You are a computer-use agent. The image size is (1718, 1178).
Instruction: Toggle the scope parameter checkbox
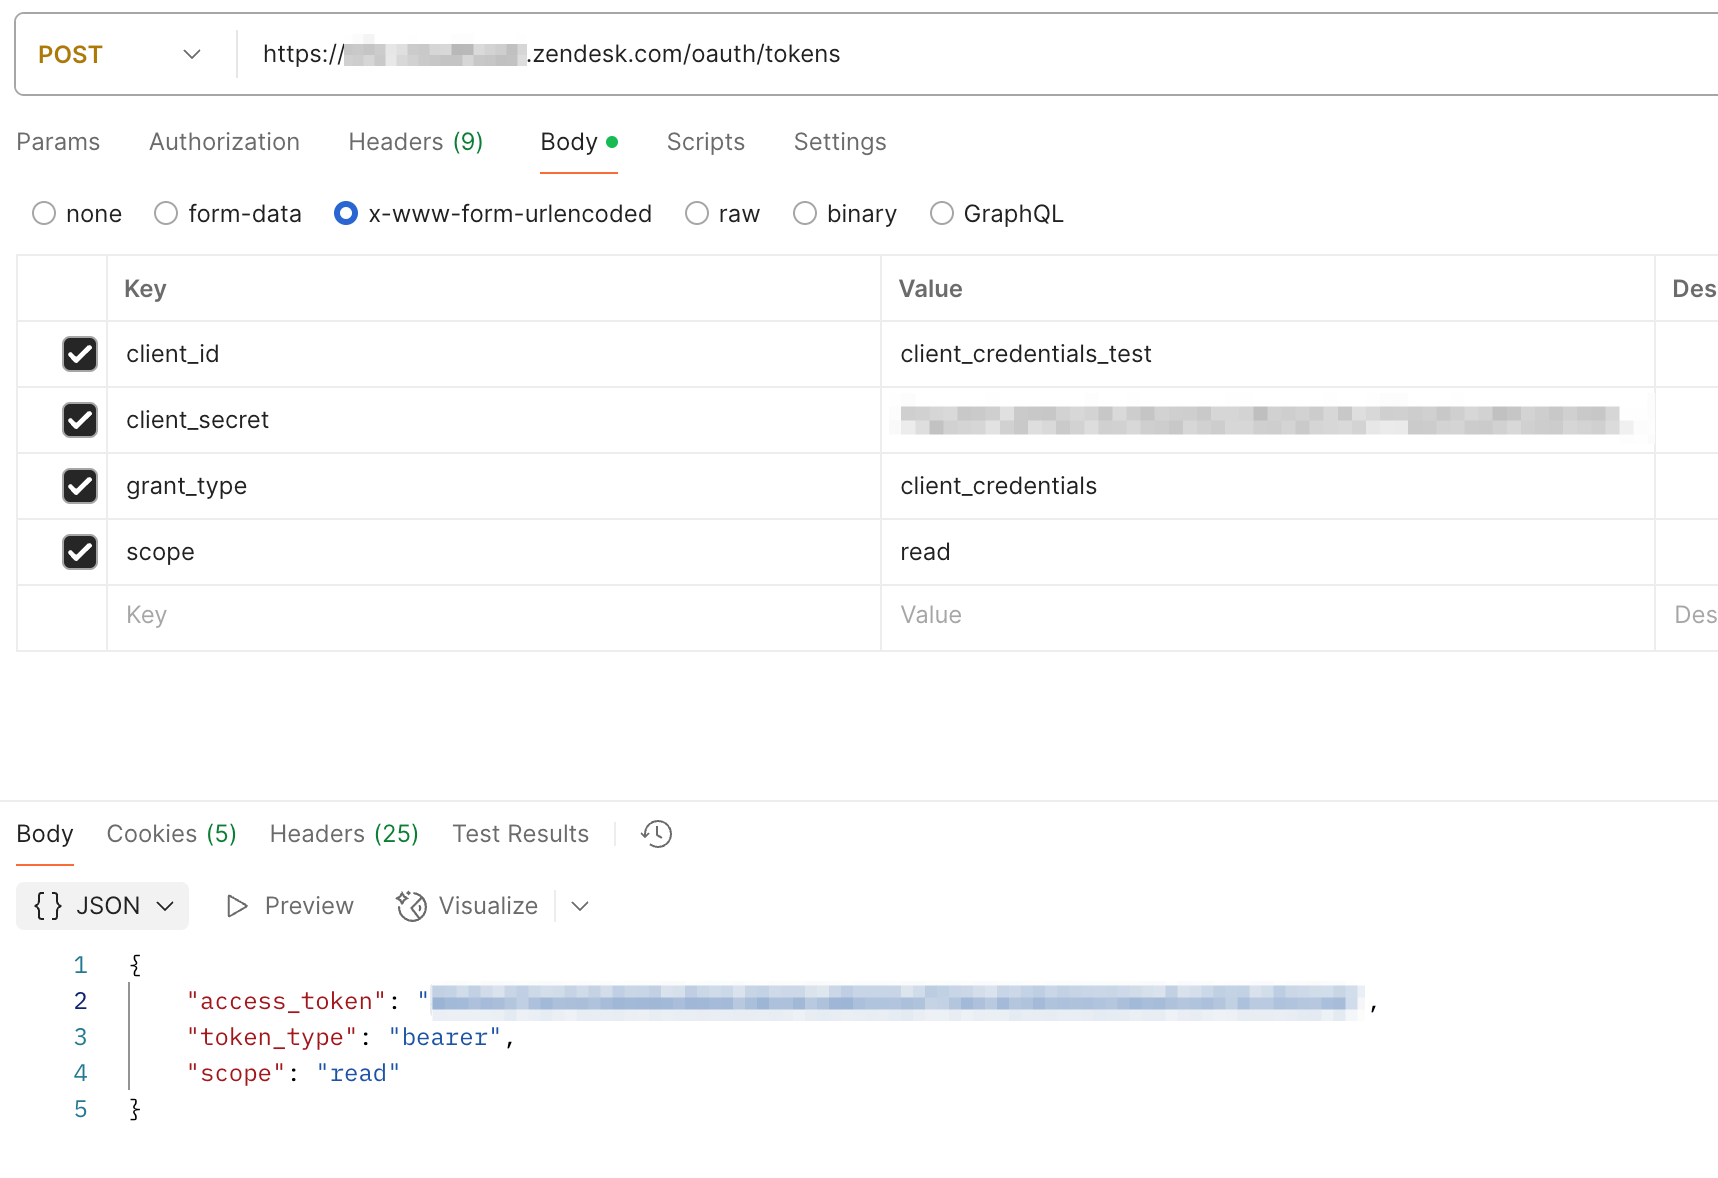[80, 552]
